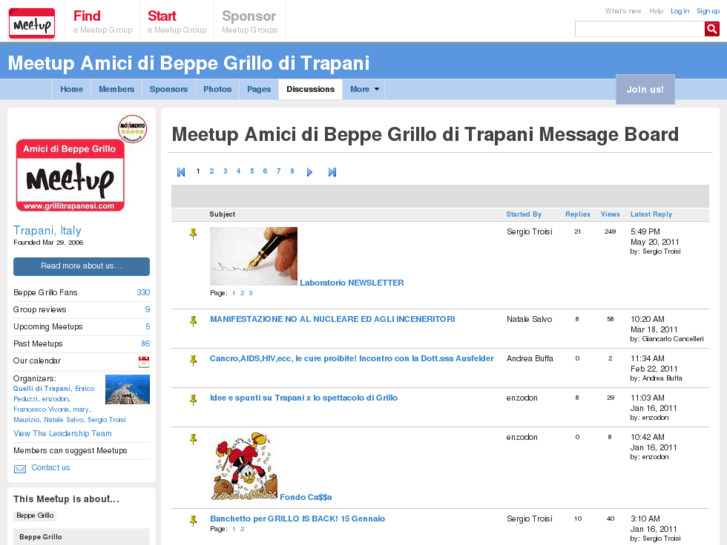Open the Laboratorio NEWSLETTER thread
This screenshot has width=727, height=545.
[351, 282]
